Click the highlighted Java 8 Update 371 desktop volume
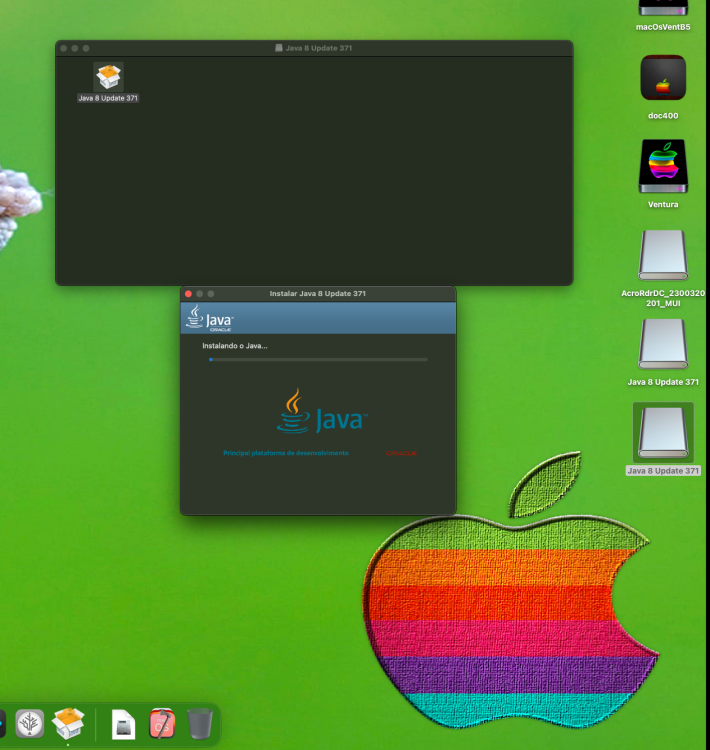Screen dimensions: 710x750 pos(663,433)
